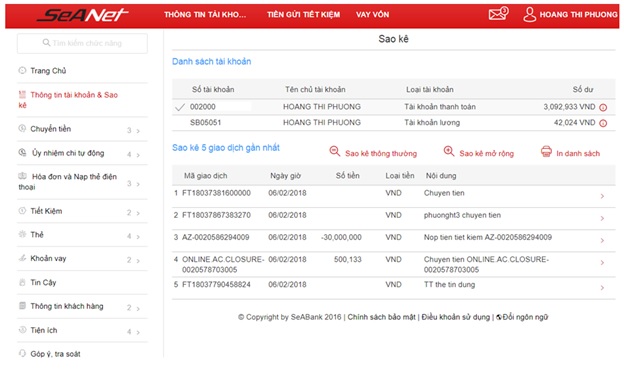This screenshot has width=624, height=387.
Task: Click the Khoản vay sidebar icon
Action: coord(22,258)
